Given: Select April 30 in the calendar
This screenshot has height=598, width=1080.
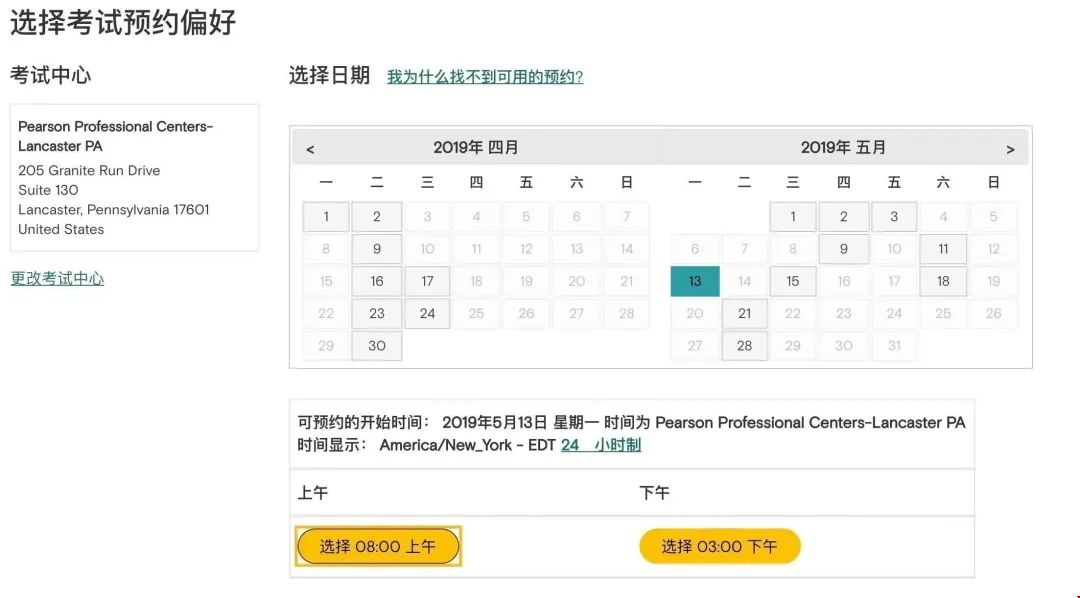Looking at the screenshot, I should 377,346.
